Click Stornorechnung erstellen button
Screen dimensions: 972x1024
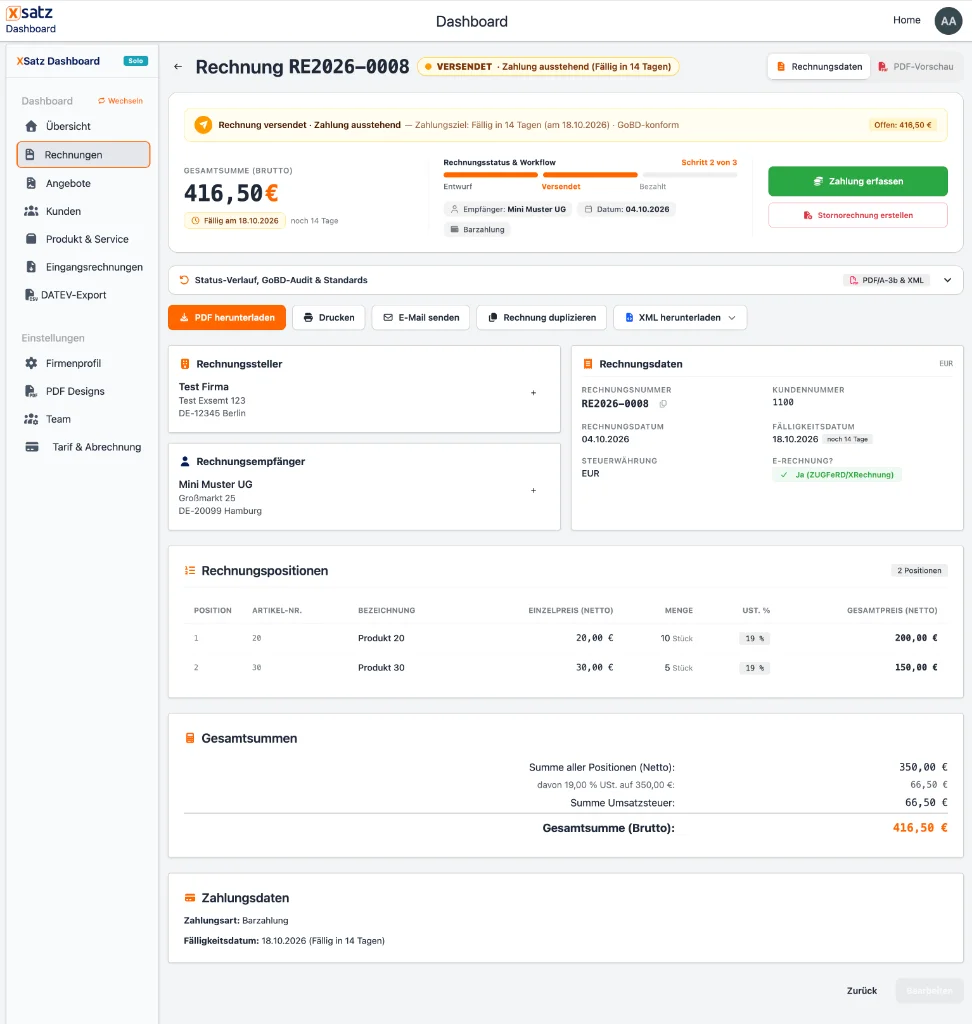(x=858, y=216)
